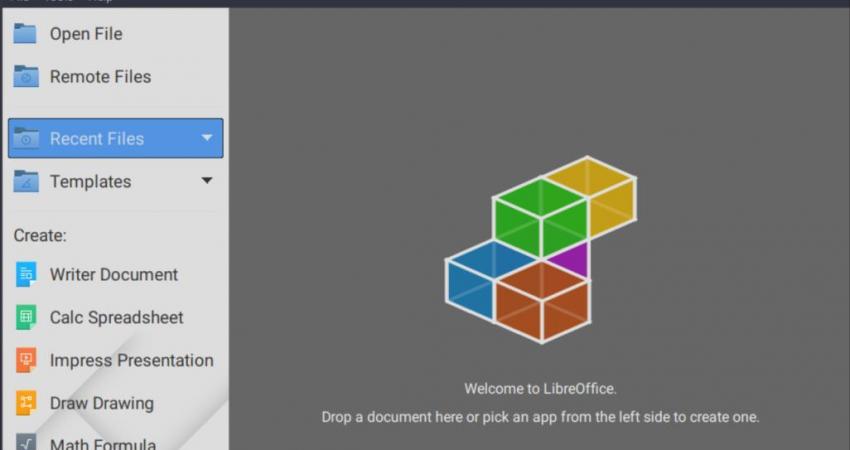Expand the Templates dropdown arrow
This screenshot has height=450, width=850.
pos(207,181)
